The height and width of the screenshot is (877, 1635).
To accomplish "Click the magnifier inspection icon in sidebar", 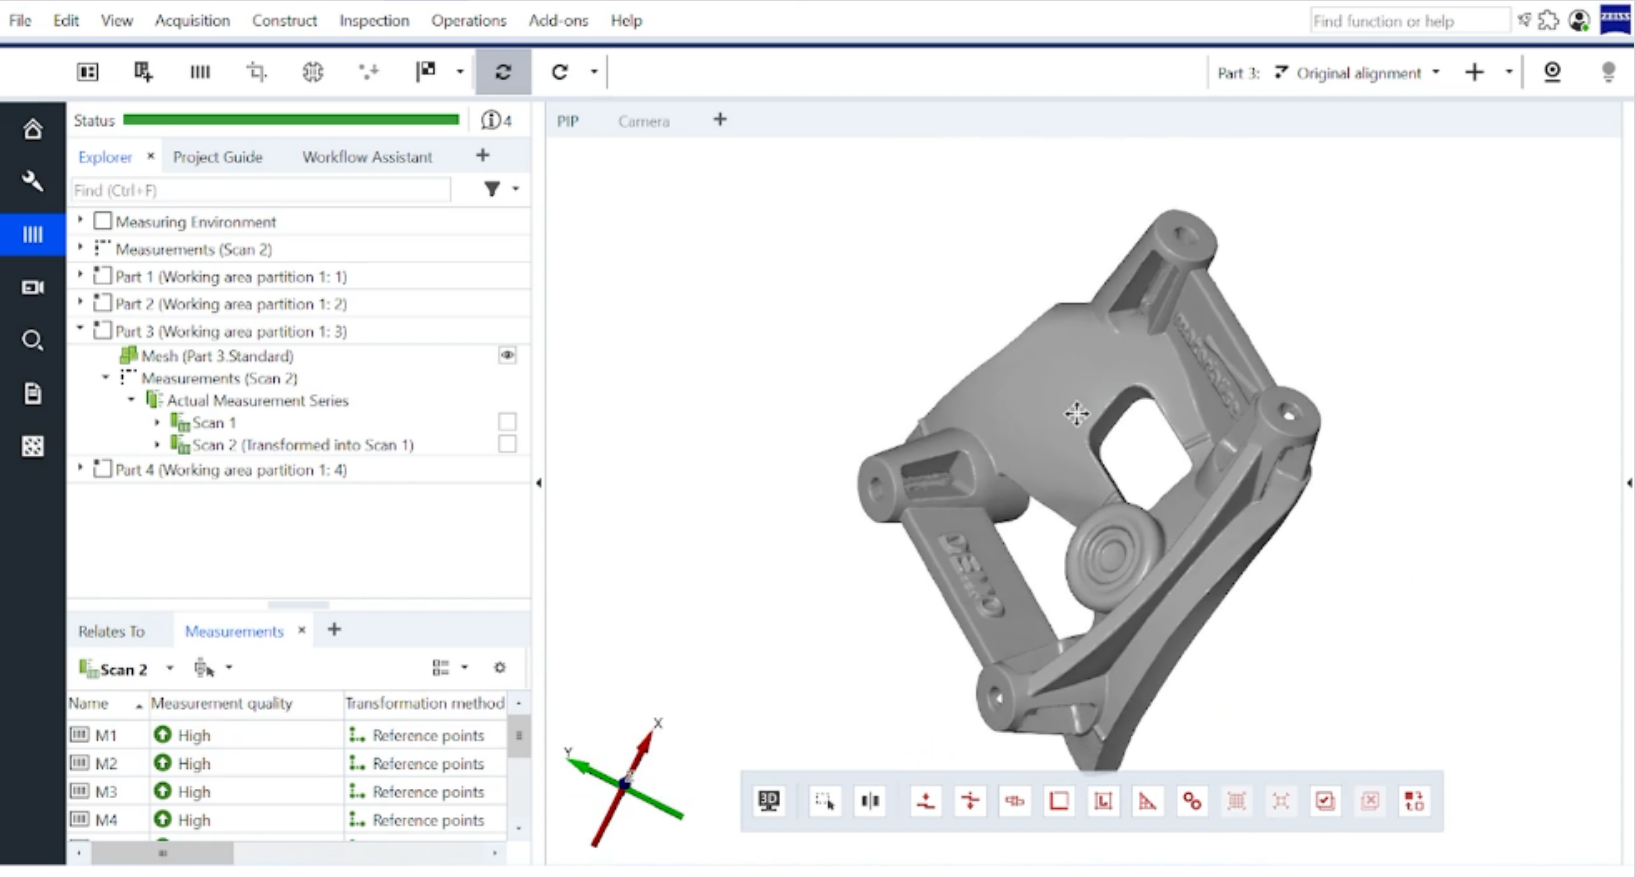I will click(x=32, y=340).
